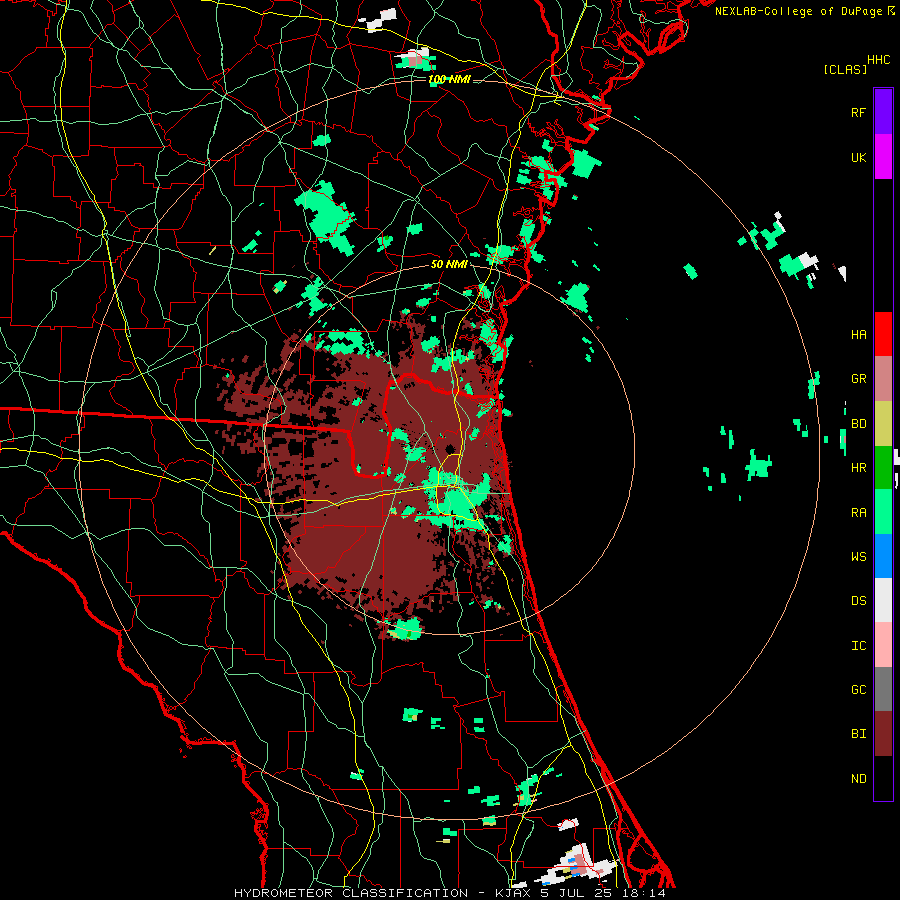Select the GR legend color block
Viewport: 900px width, 900px height.
[883, 379]
